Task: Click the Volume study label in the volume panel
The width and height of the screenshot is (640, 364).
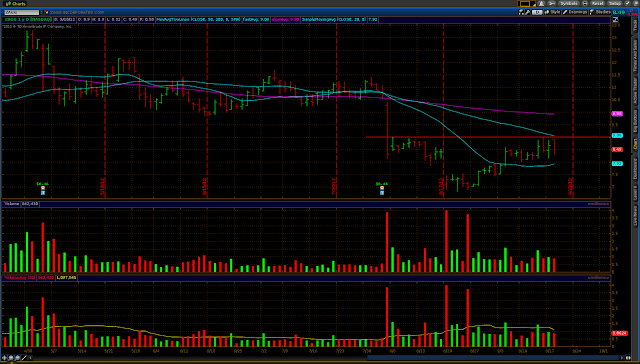Action: [11, 203]
